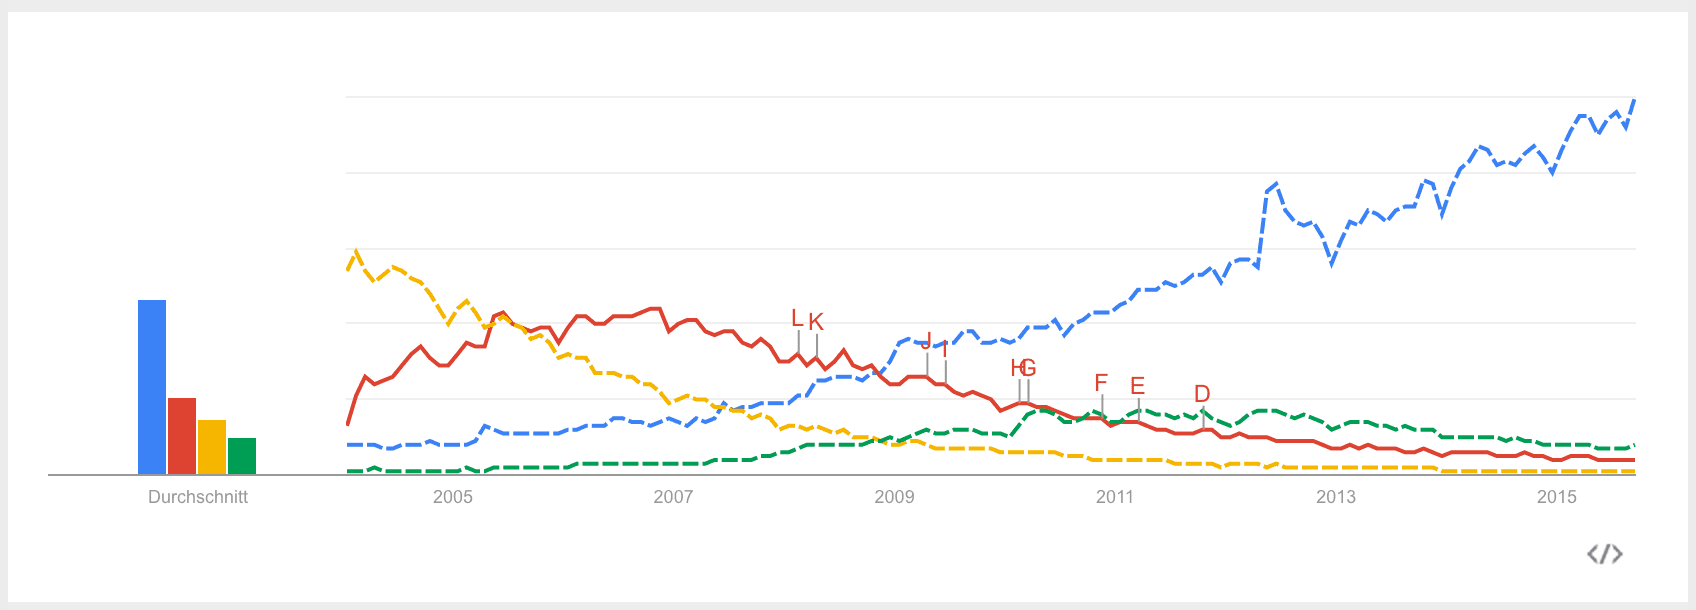The image size is (1696, 610).
Task: Select news marker J on red line
Action: [x=926, y=342]
